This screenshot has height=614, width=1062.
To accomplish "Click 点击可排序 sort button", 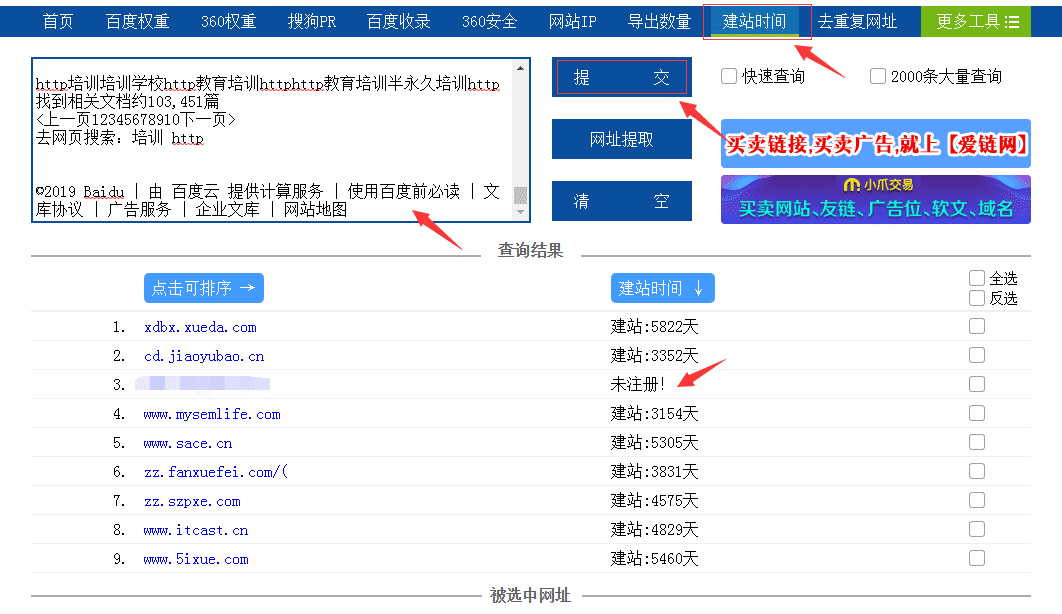I will (204, 288).
